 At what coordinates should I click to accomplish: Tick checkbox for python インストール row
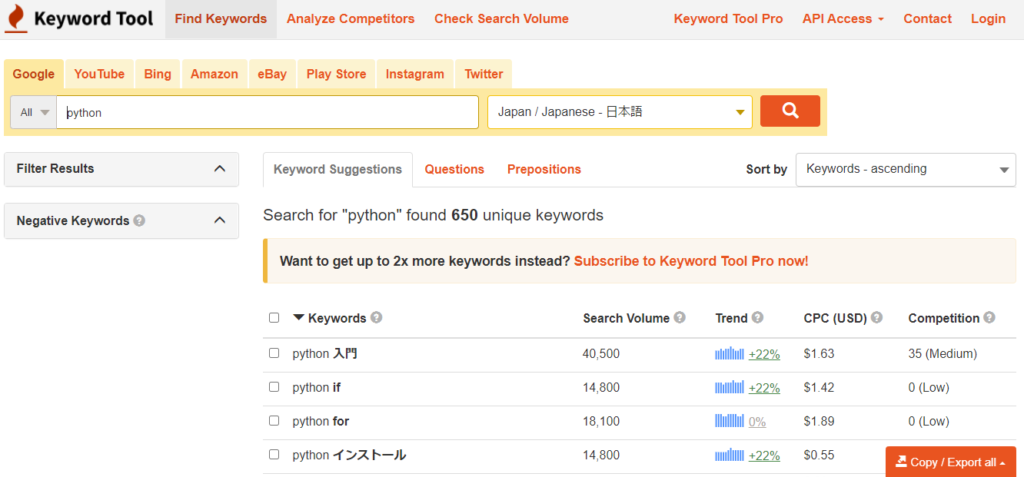[274, 454]
